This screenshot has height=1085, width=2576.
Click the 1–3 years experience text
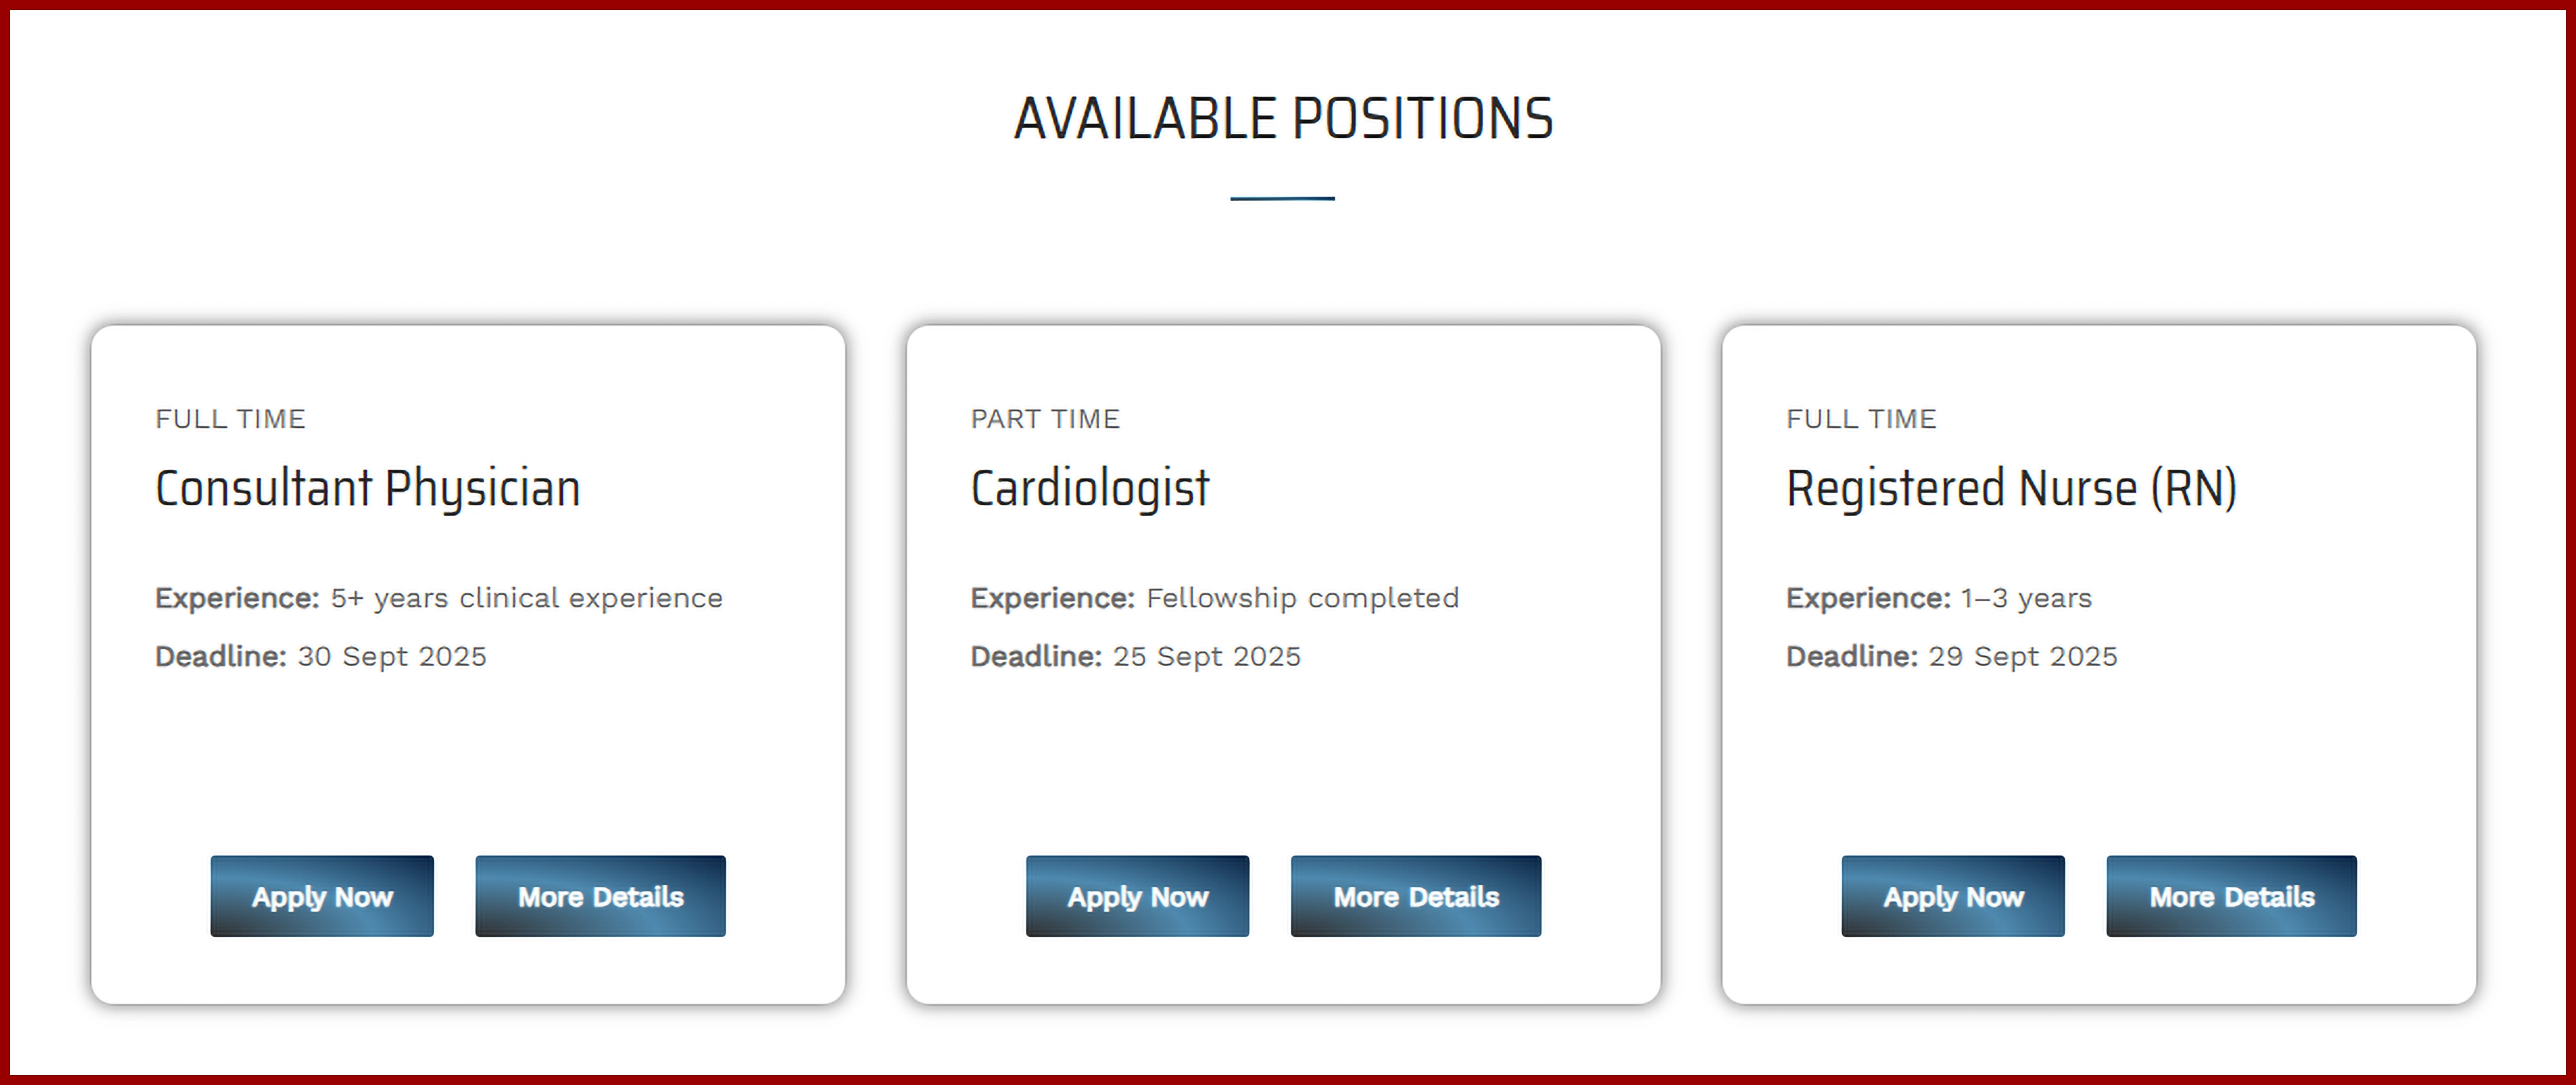pos(2026,598)
